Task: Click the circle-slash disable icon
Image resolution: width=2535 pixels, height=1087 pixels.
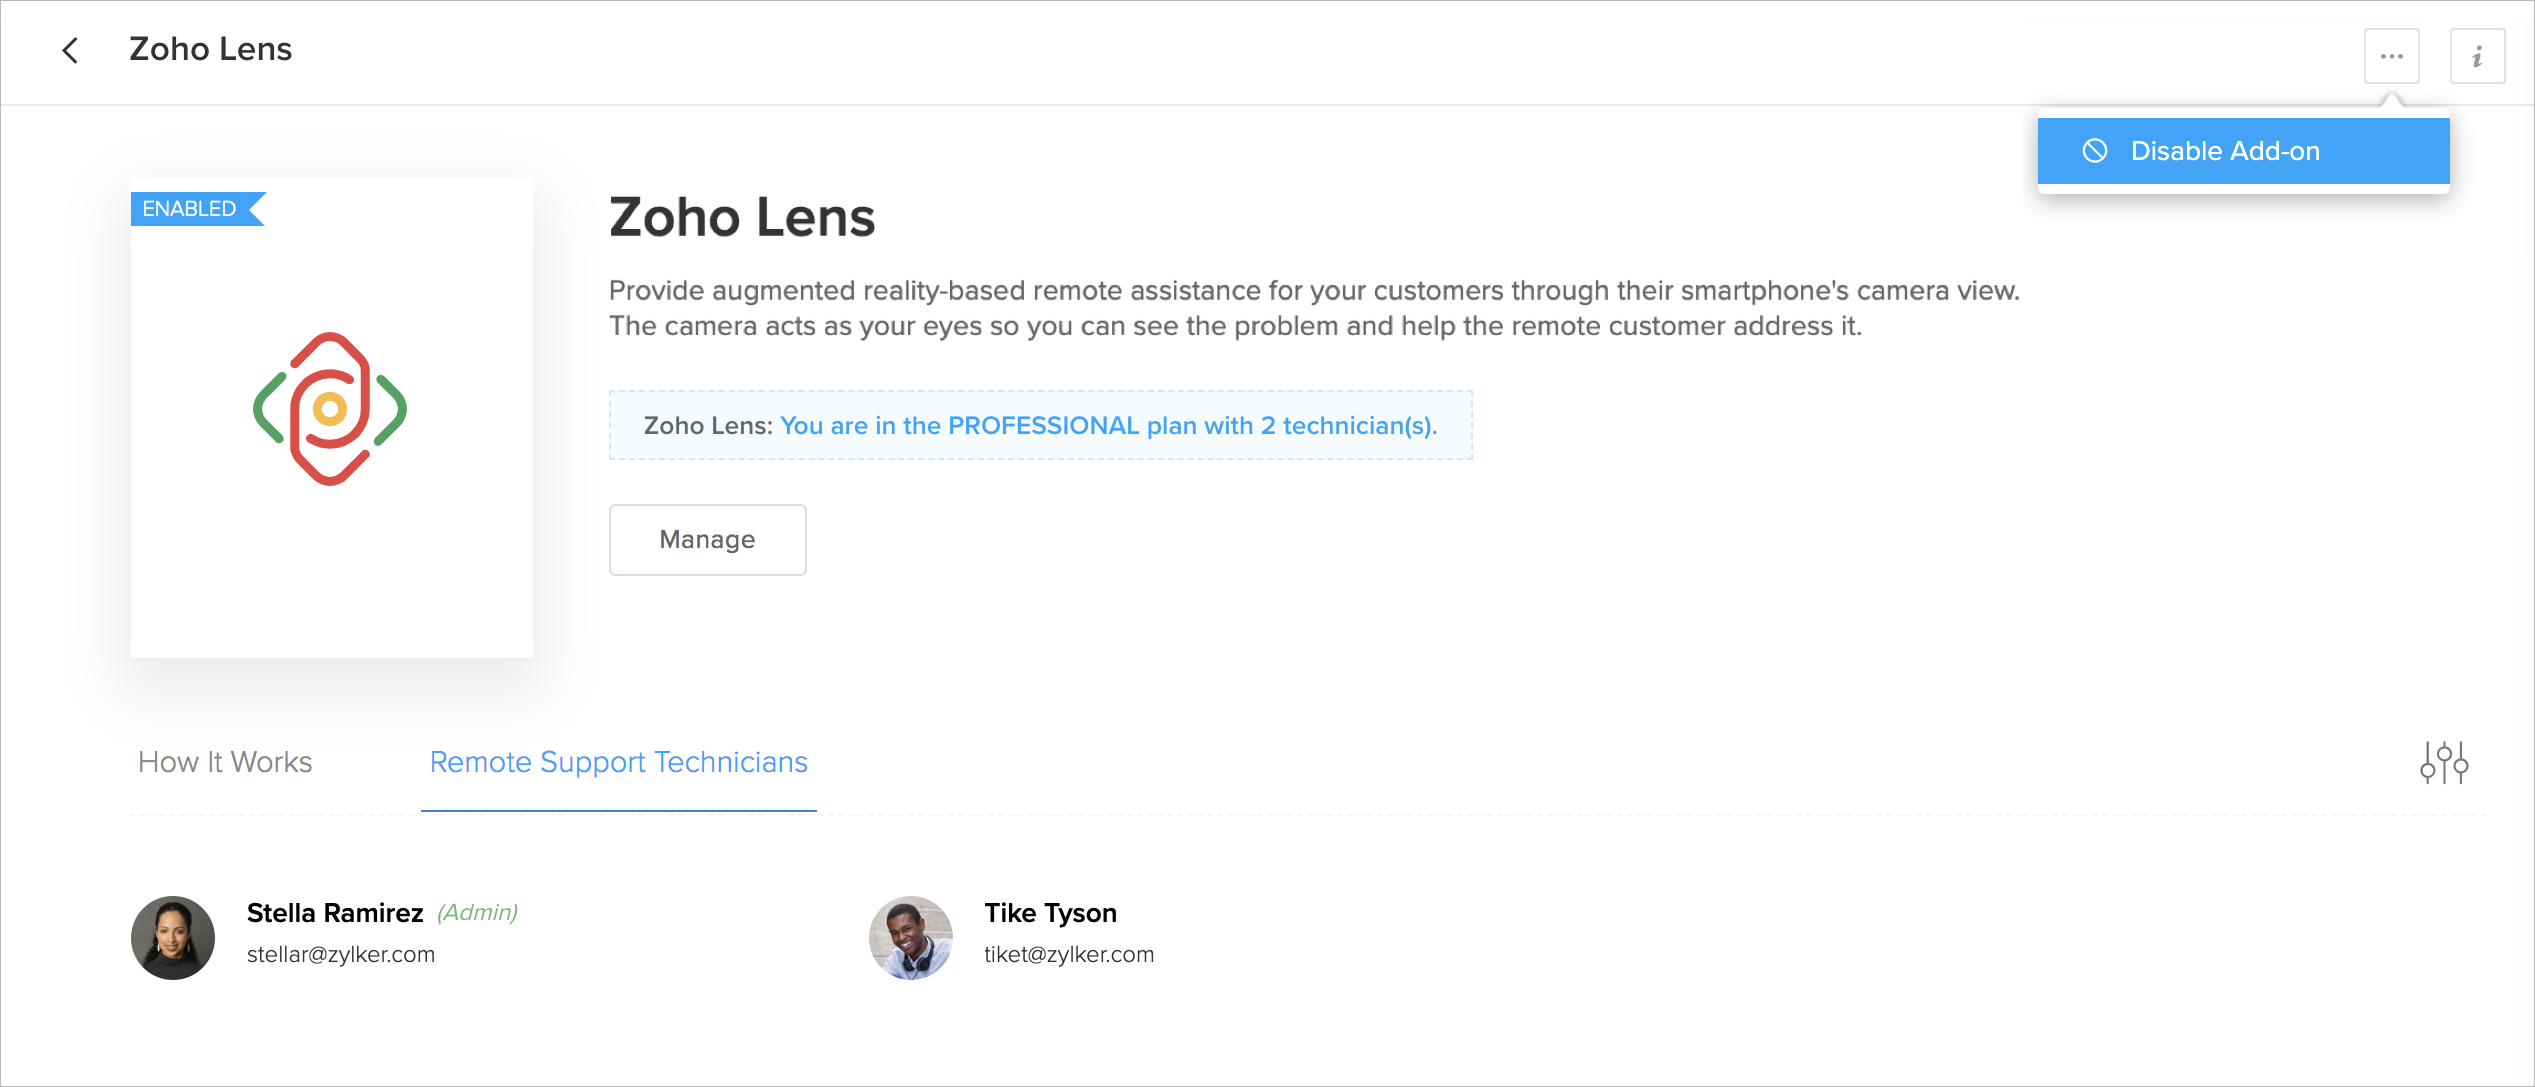Action: click(2095, 151)
